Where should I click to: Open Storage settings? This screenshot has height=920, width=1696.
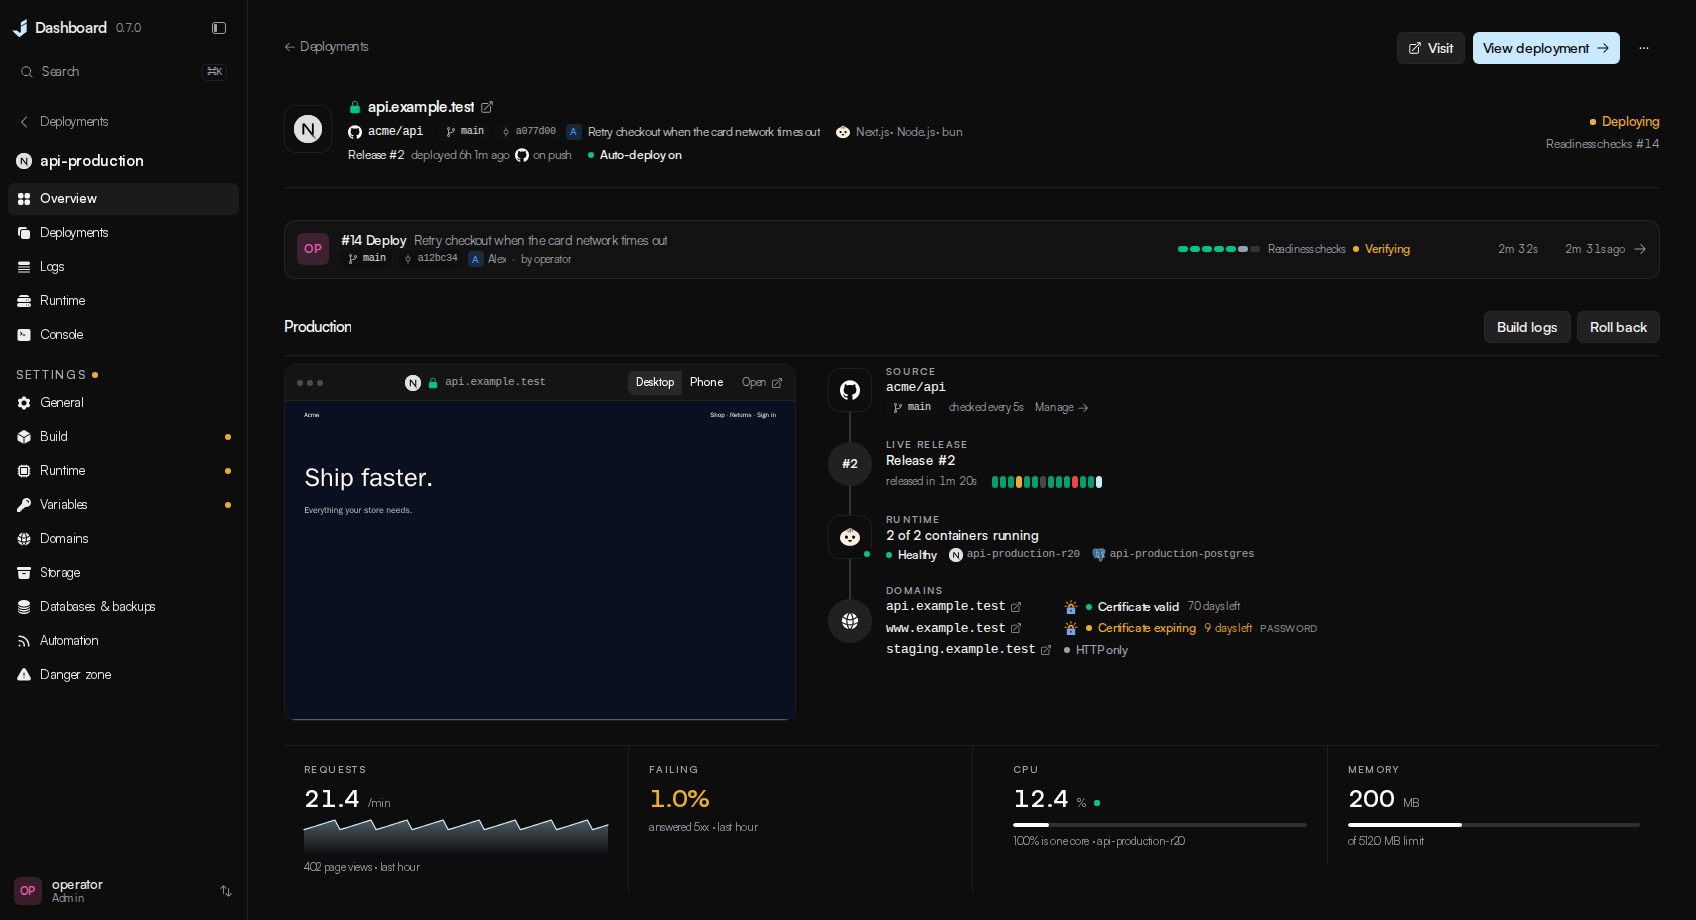[123, 573]
